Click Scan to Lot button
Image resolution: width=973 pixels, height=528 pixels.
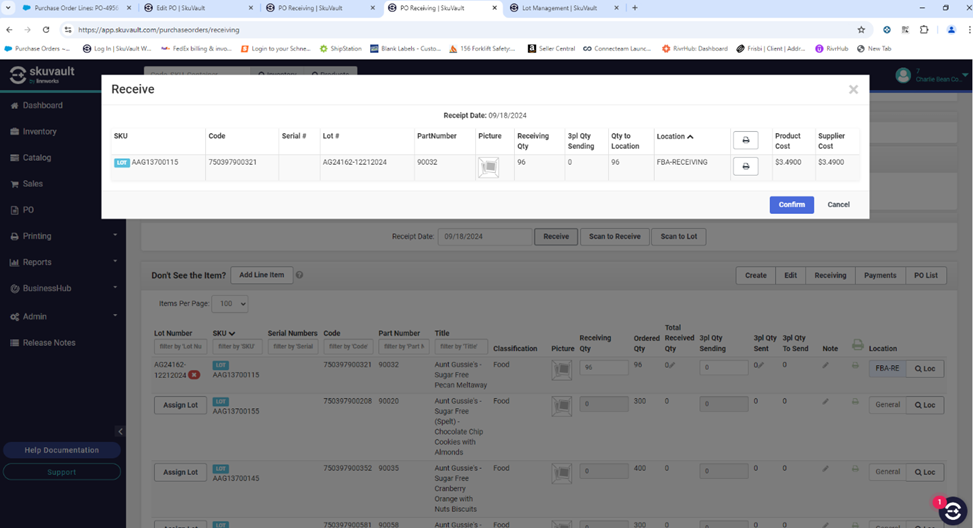[x=678, y=236]
